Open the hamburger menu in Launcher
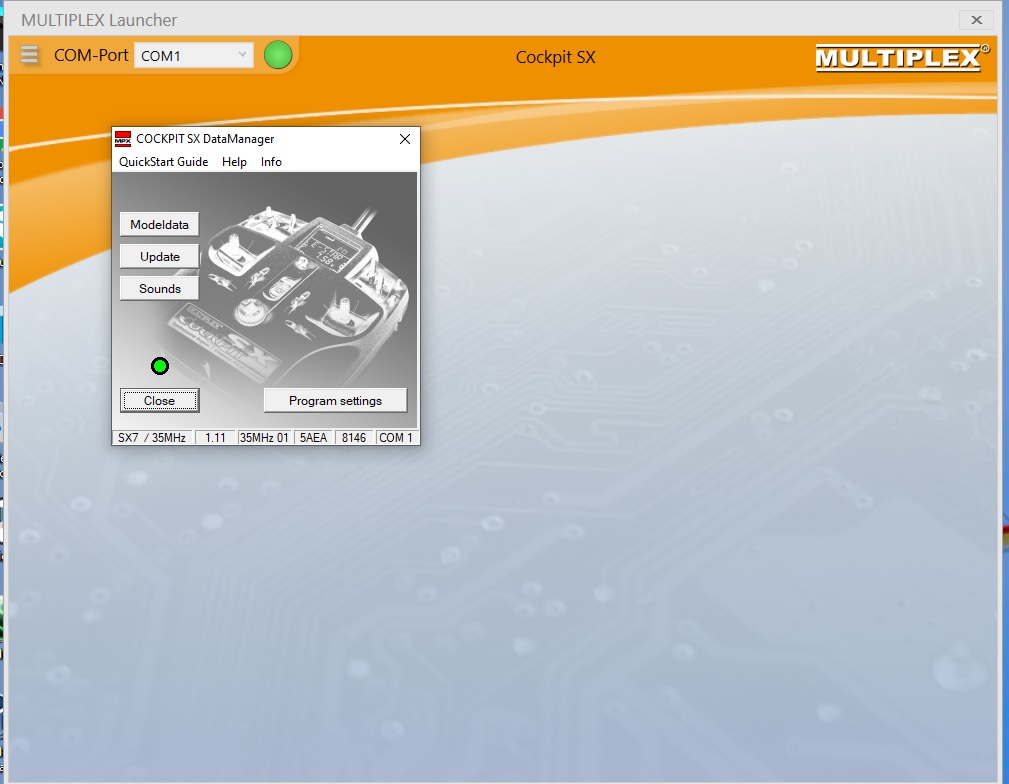Screen dimensions: 1009x784 tap(29, 55)
